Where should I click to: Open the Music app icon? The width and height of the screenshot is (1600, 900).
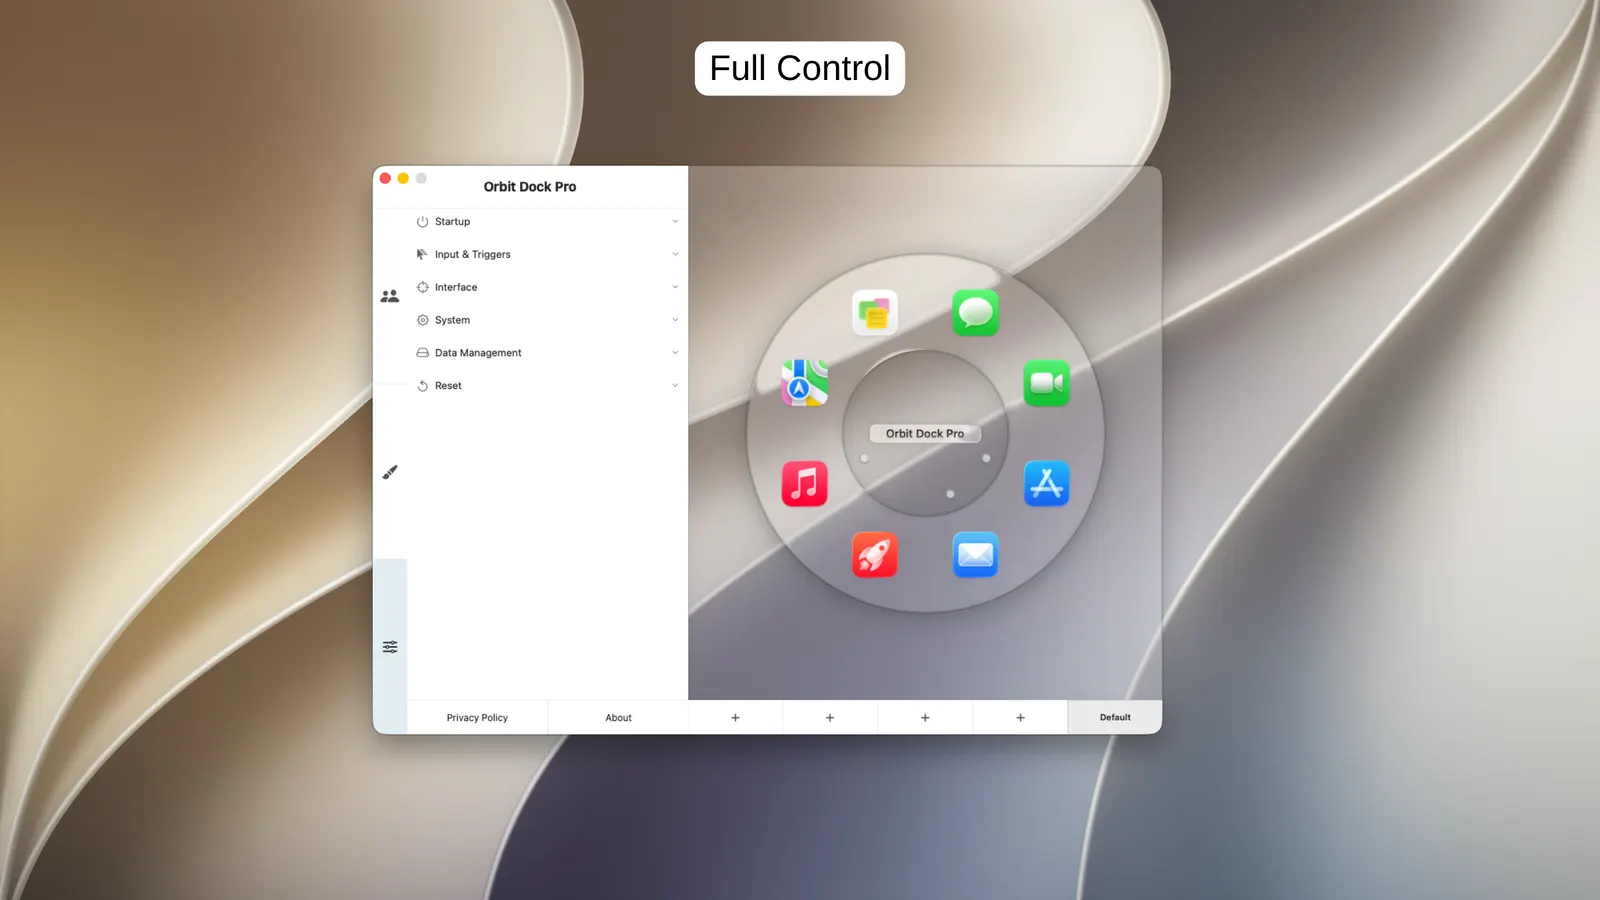tap(804, 483)
